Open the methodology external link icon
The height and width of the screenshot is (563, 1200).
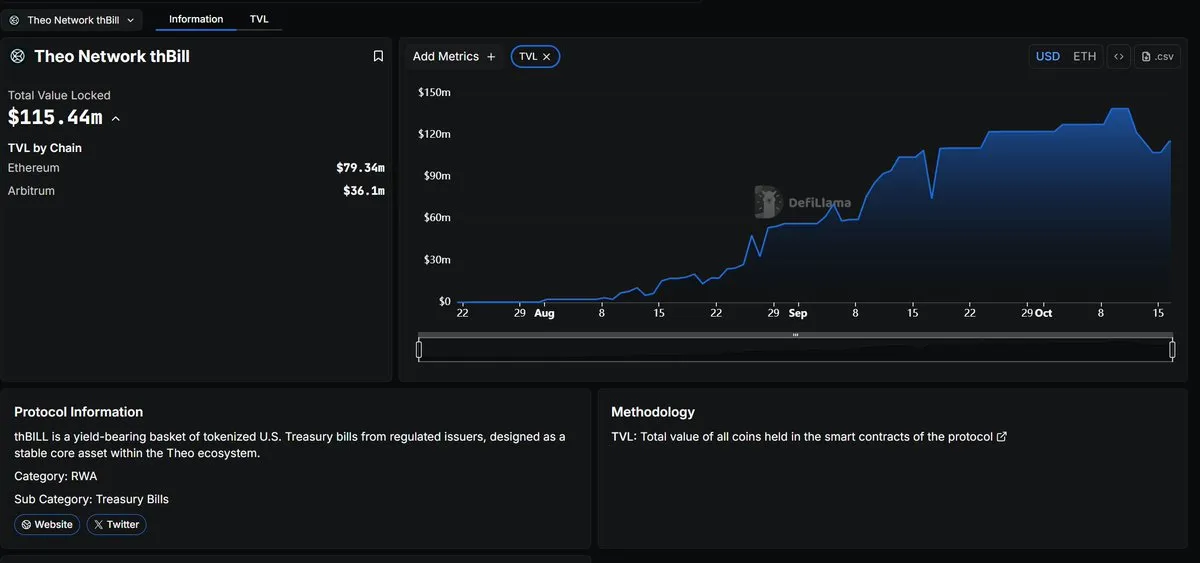(x=1002, y=437)
